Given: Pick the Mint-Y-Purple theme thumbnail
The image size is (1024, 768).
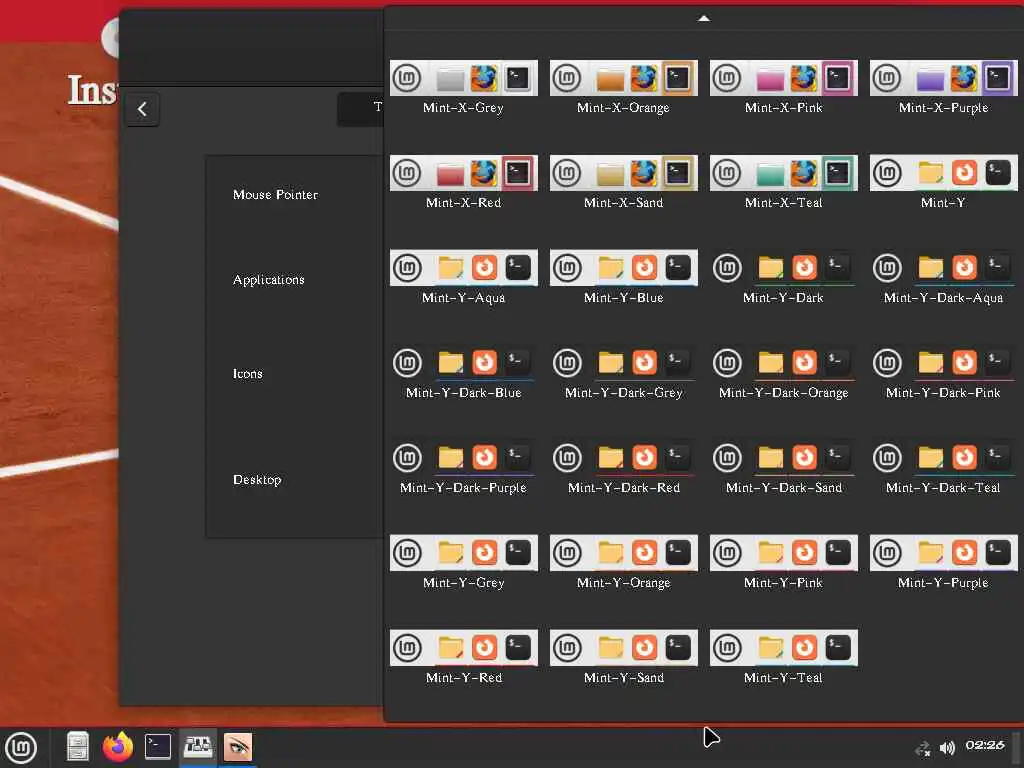Looking at the screenshot, I should point(944,552).
